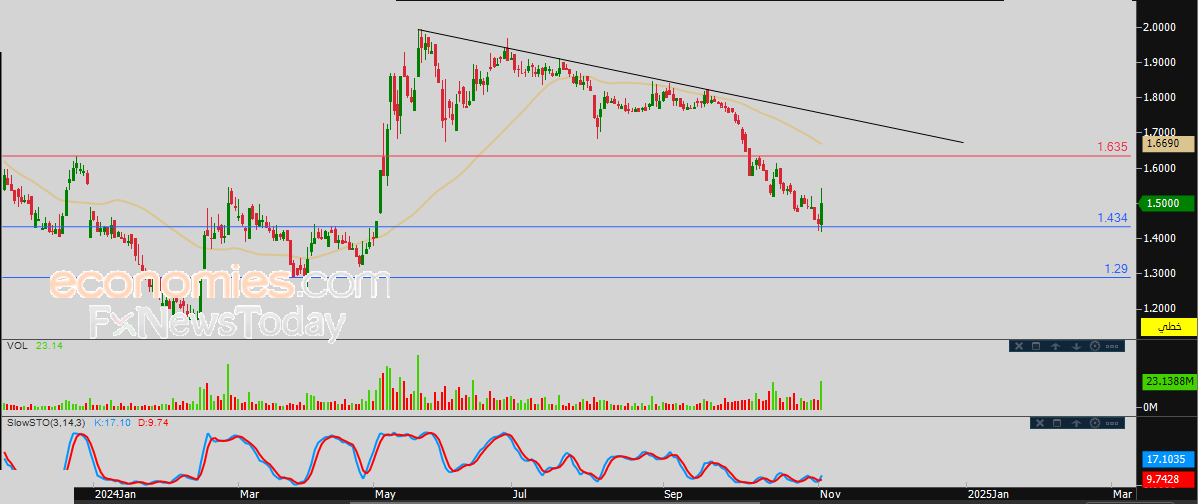Maximize the SlowSTO indicator panel
The width and height of the screenshot is (1198, 504).
[x=1057, y=422]
